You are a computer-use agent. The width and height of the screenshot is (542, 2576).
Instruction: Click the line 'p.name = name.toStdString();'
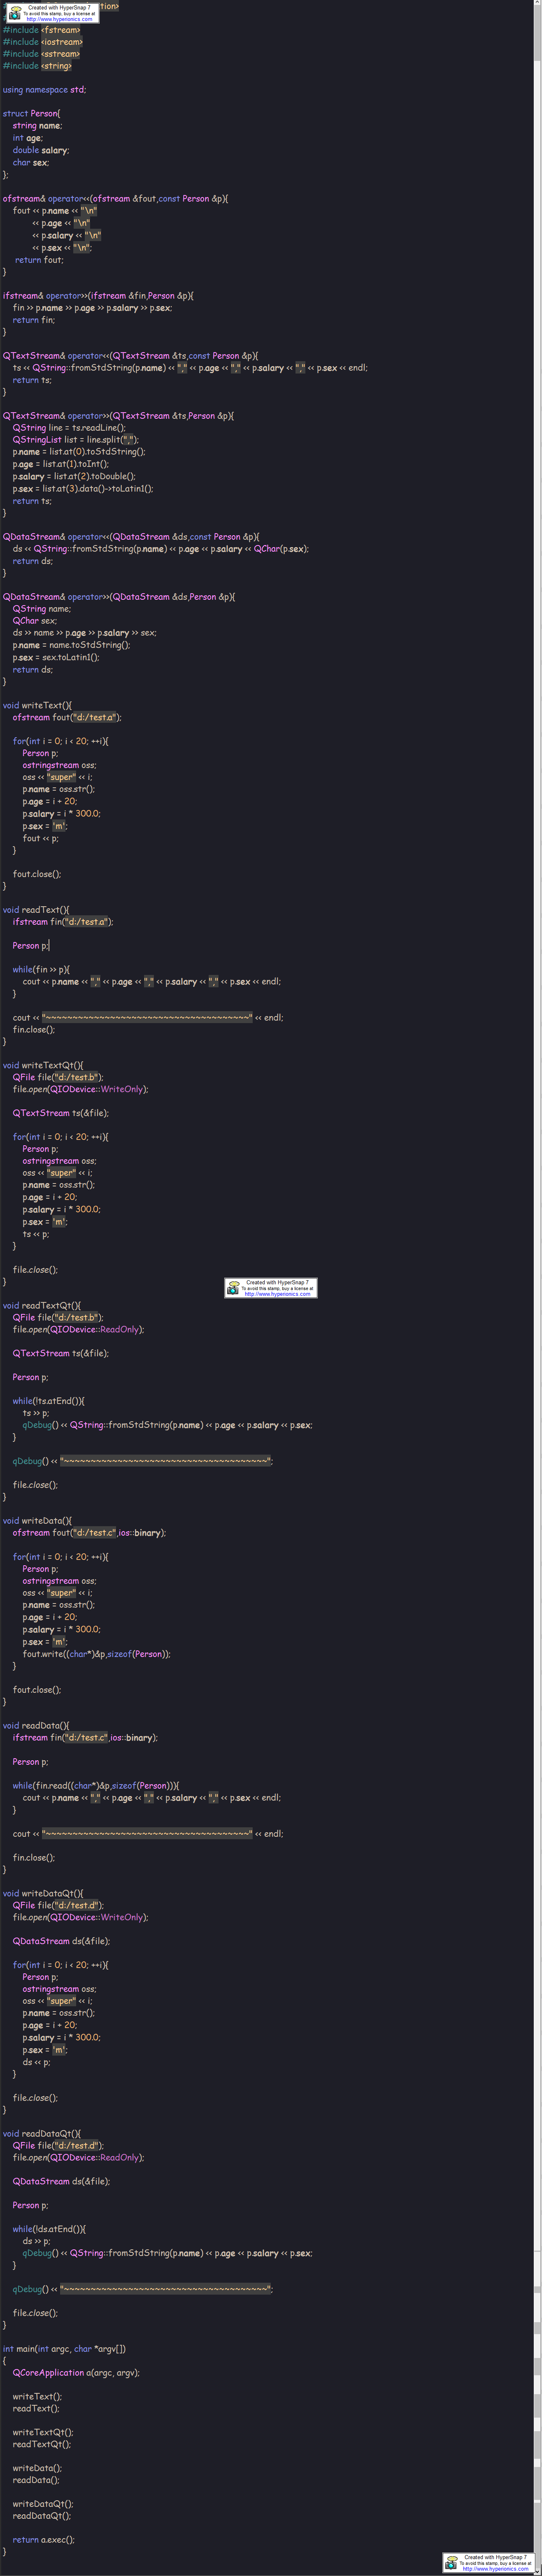tap(72, 645)
